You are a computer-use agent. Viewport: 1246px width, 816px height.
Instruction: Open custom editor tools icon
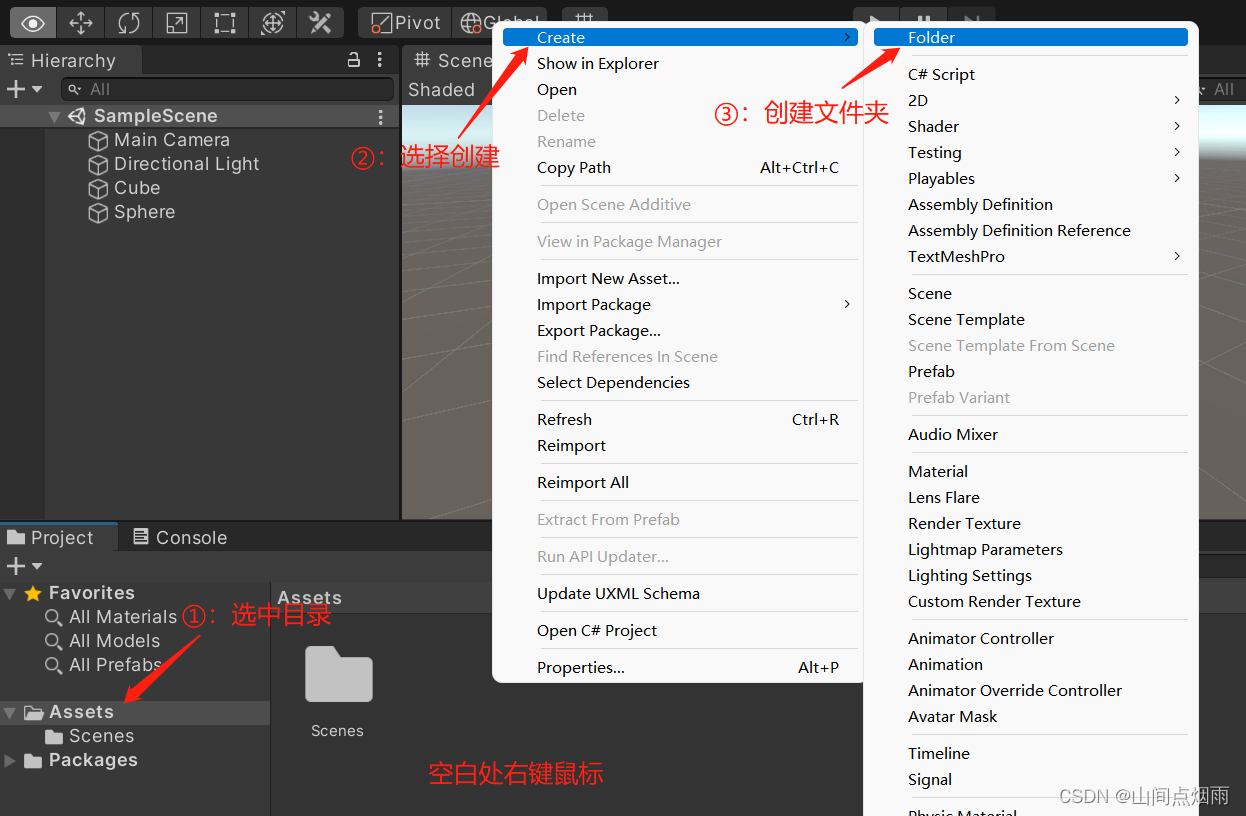point(321,22)
